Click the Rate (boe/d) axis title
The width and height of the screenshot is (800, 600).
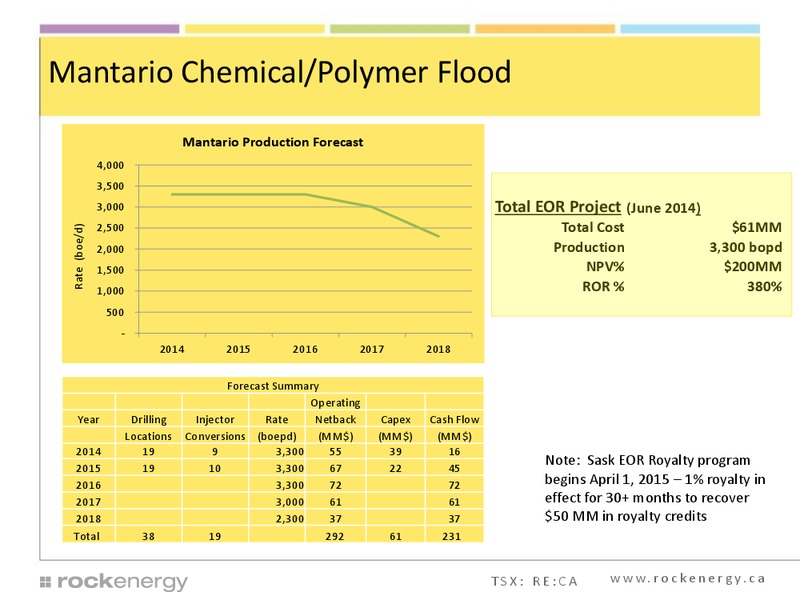(x=79, y=256)
